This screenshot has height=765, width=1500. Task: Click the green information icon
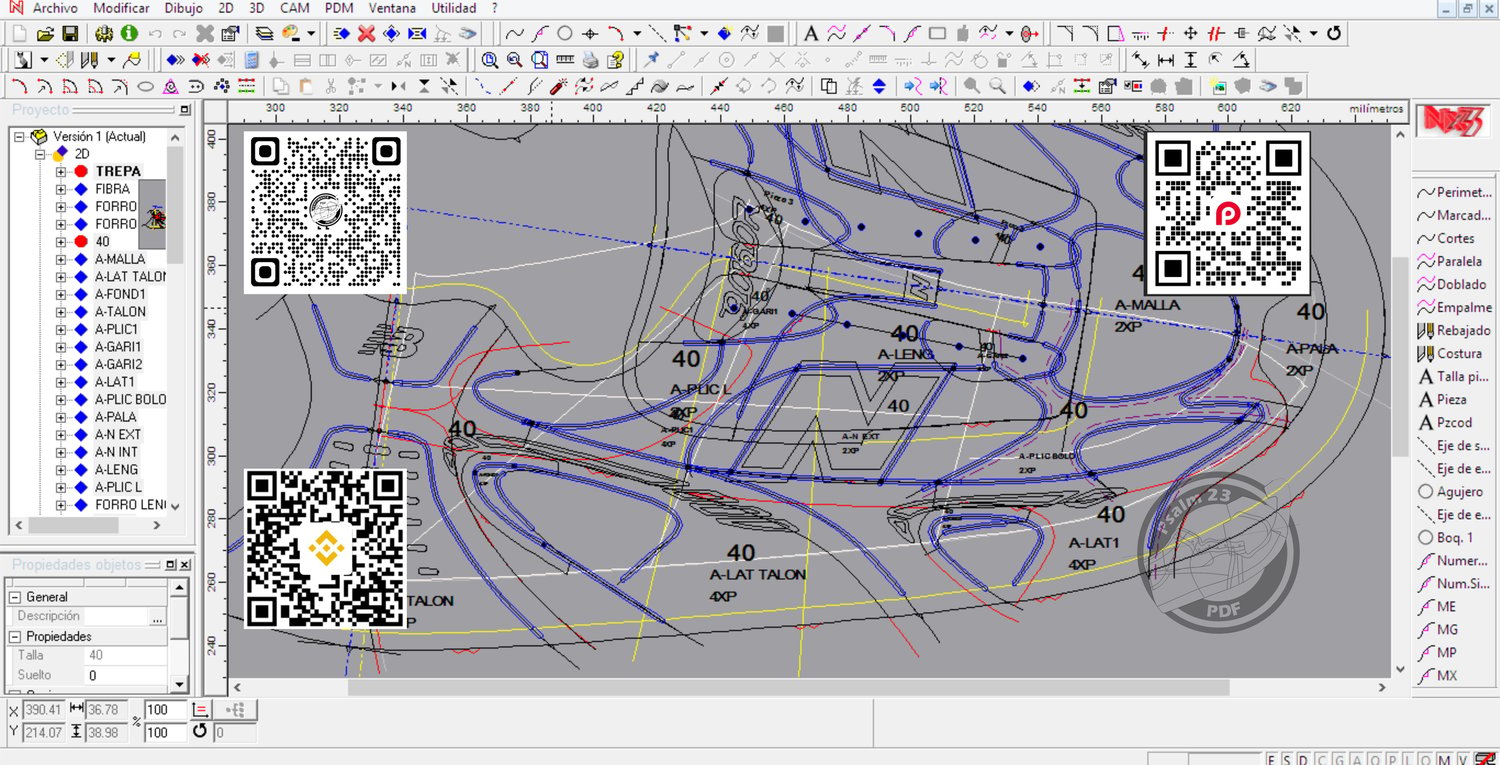click(129, 33)
